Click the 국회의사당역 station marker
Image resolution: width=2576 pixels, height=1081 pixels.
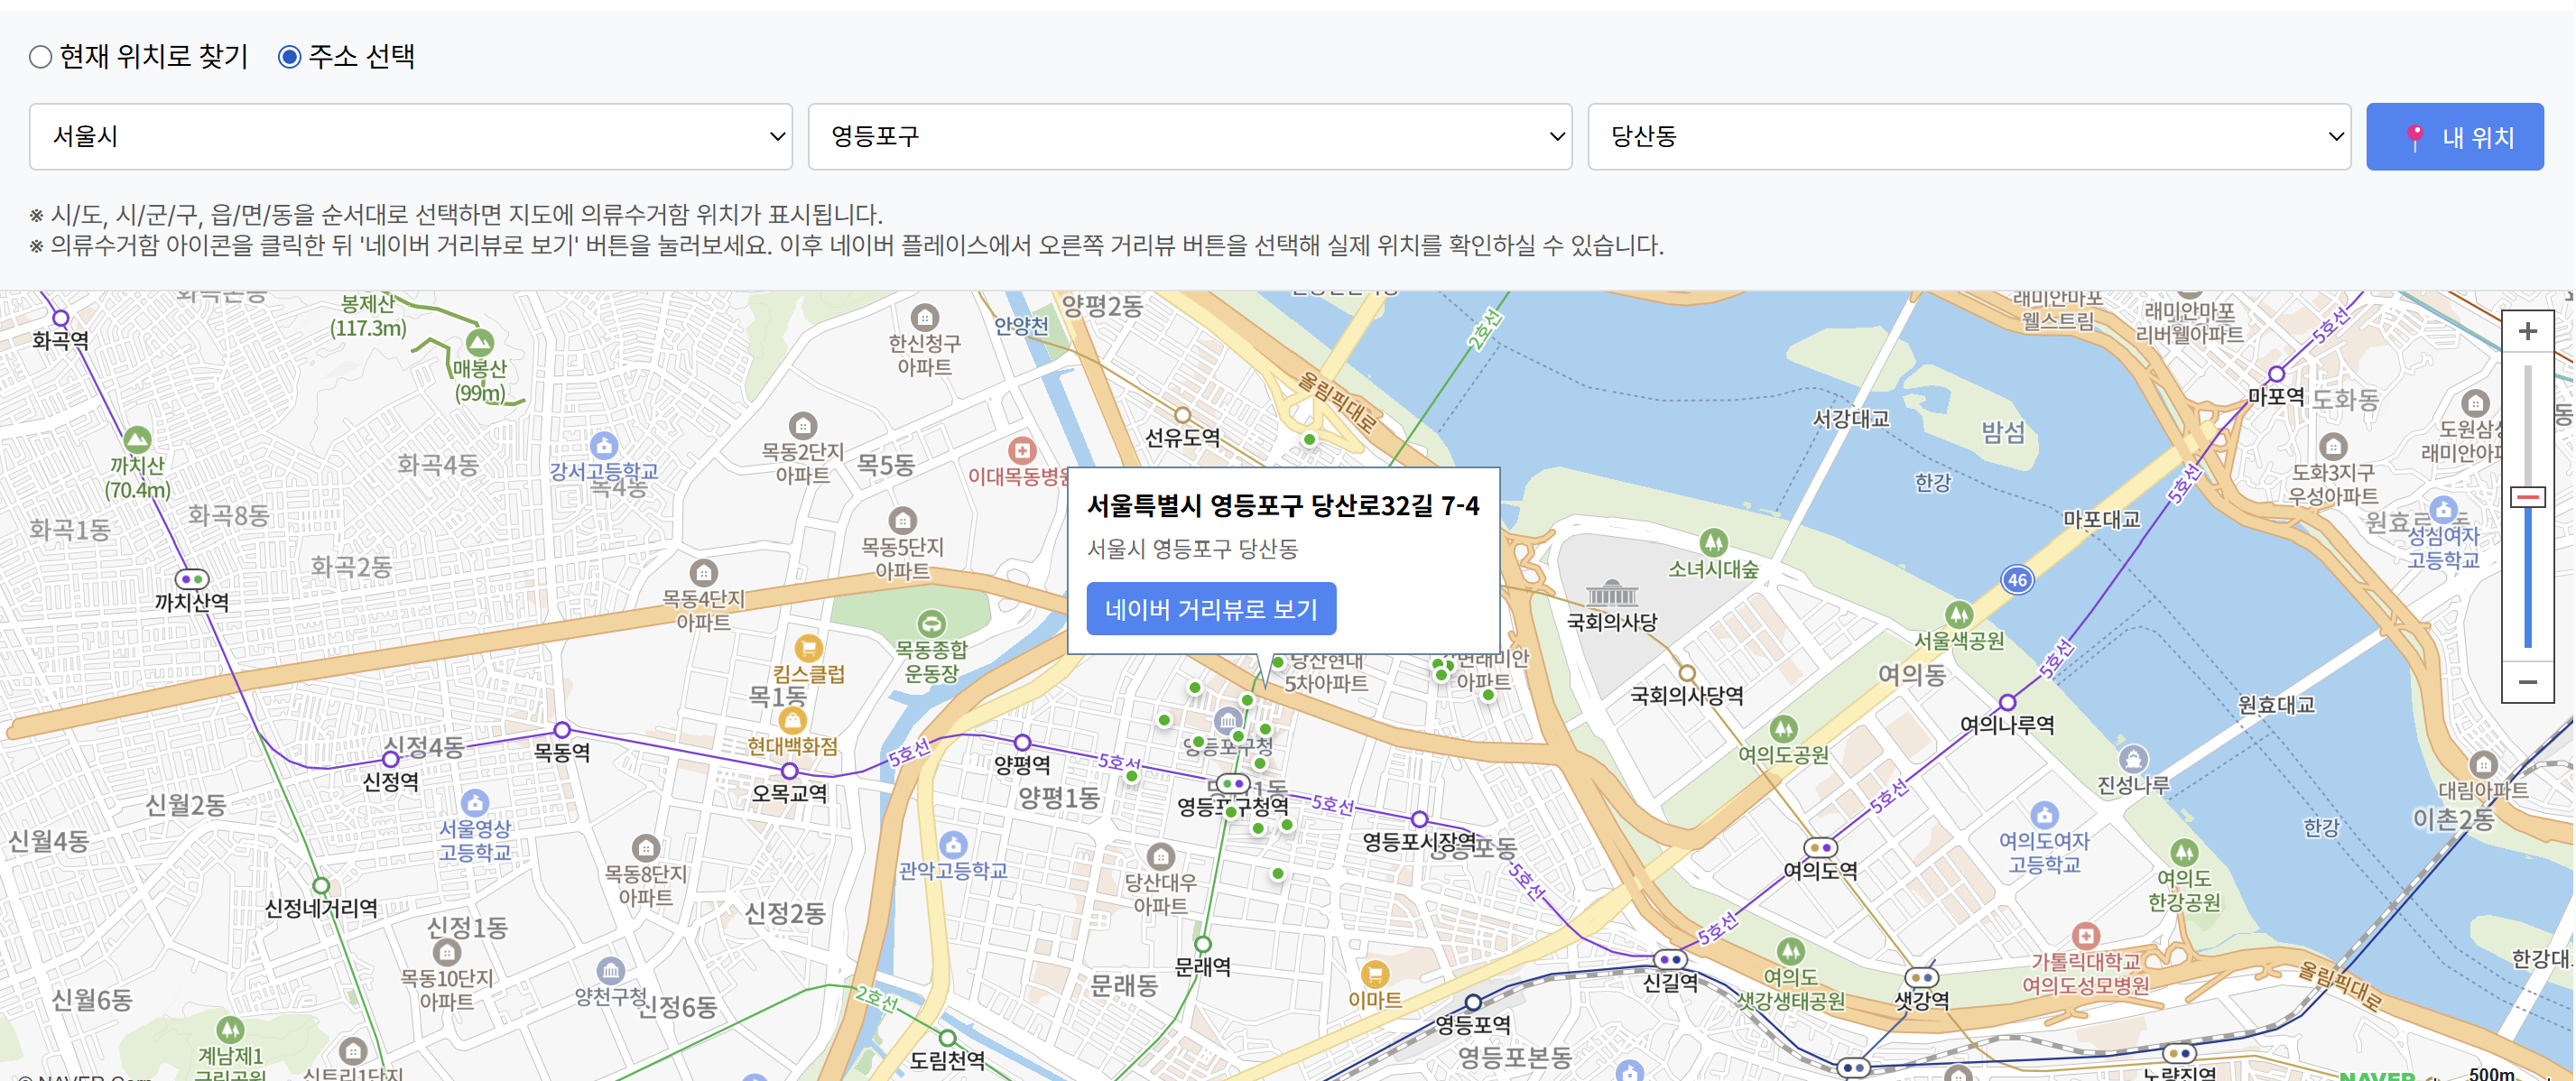pos(1687,673)
